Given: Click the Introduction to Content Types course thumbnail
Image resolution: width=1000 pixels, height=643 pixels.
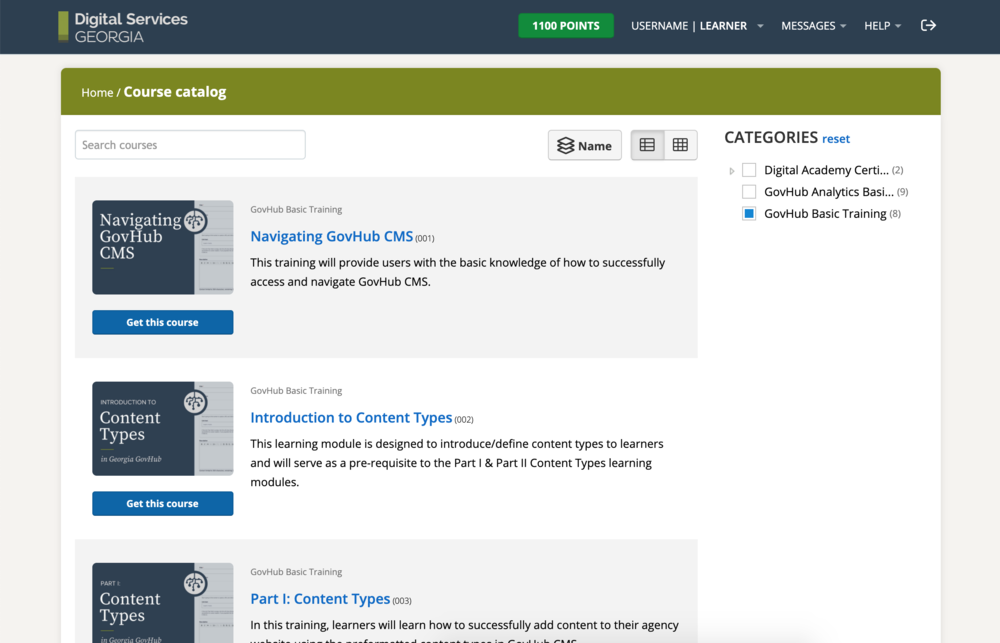Looking at the screenshot, I should (x=162, y=428).
